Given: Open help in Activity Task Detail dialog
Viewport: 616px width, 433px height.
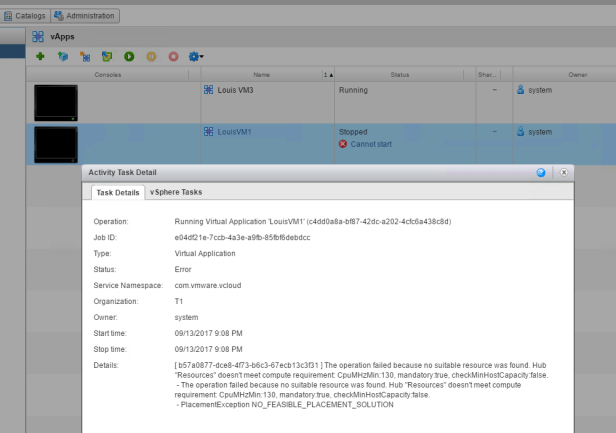Looking at the screenshot, I should [x=541, y=172].
